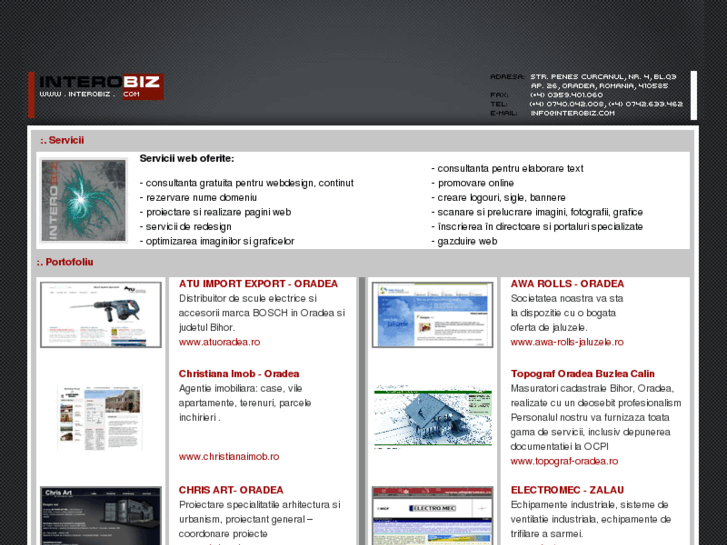727x545 pixels.
Task: Open the Electromec site screenshot
Action: 432,515
